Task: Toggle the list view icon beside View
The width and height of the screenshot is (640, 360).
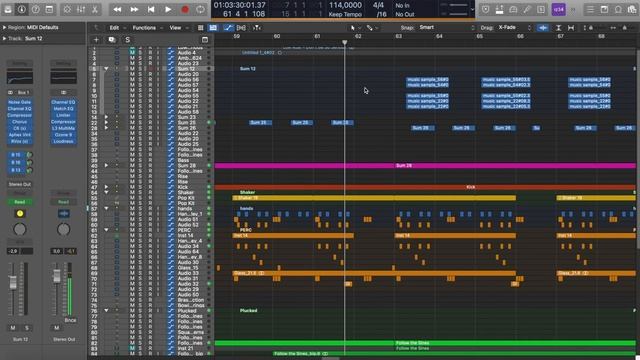Action: point(200,28)
